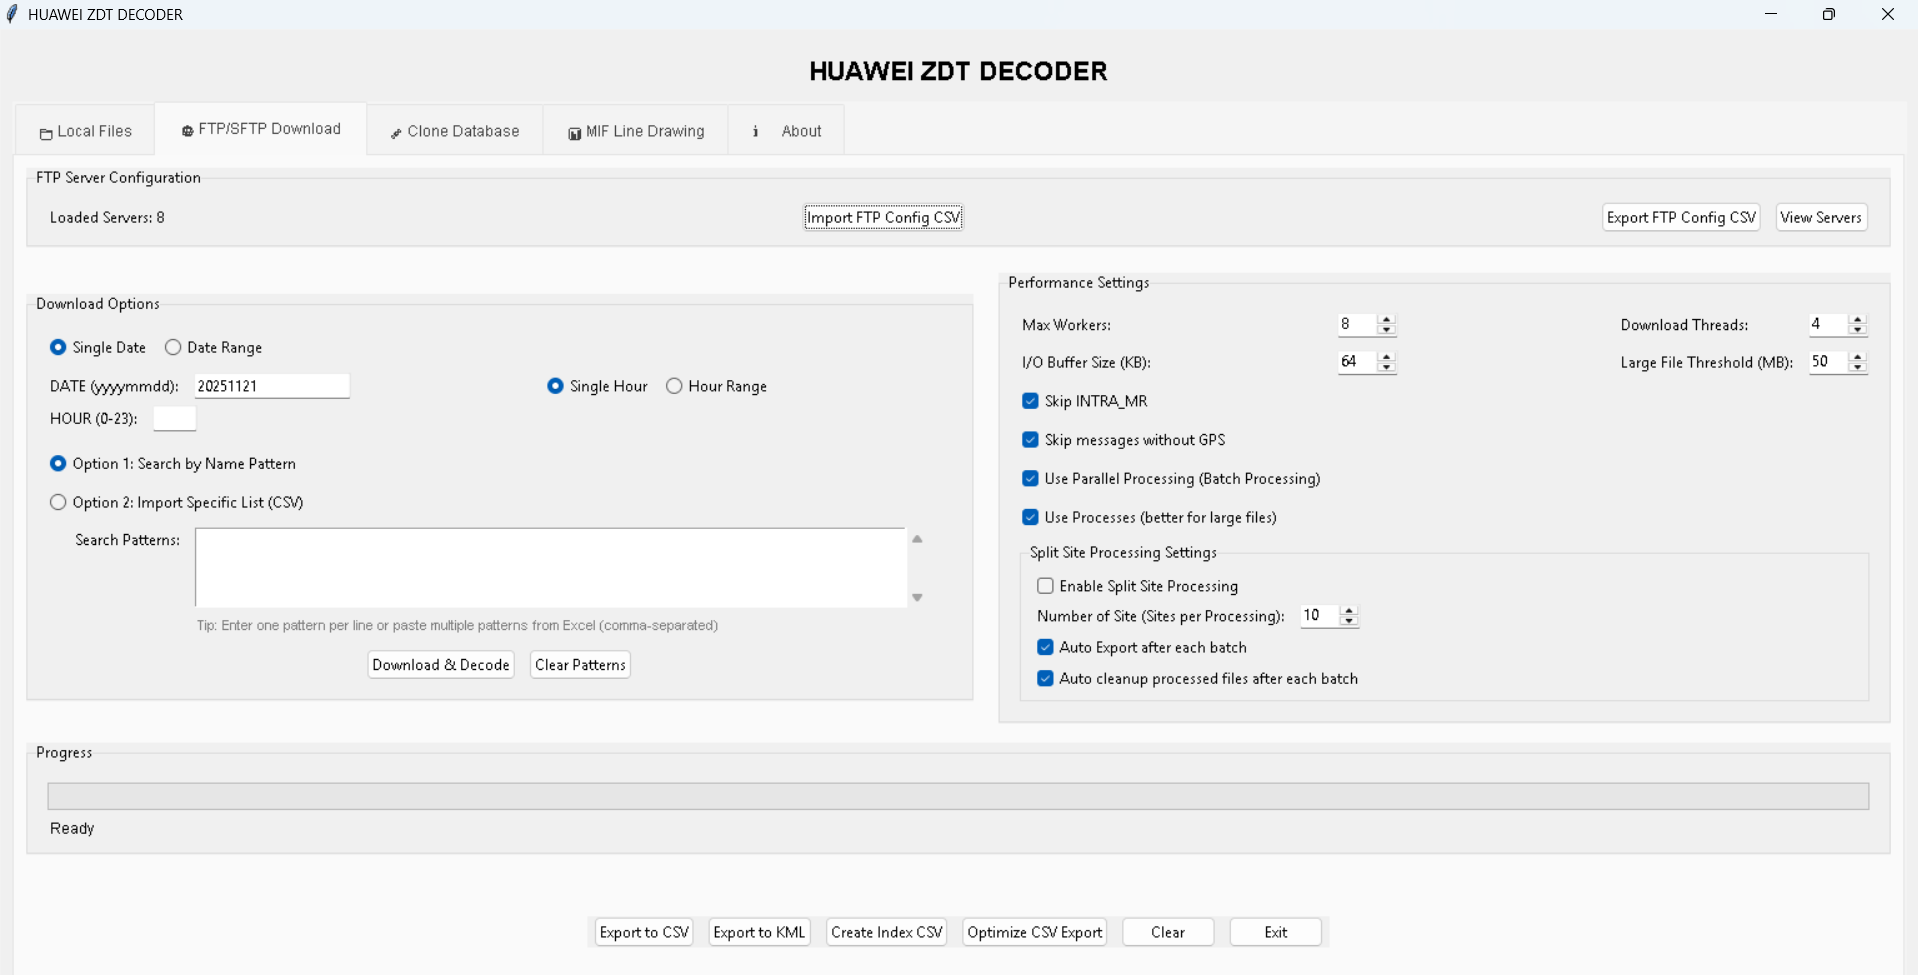Image resolution: width=1918 pixels, height=975 pixels.
Task: Enable Split Site Processing checkbox
Action: tap(1046, 586)
